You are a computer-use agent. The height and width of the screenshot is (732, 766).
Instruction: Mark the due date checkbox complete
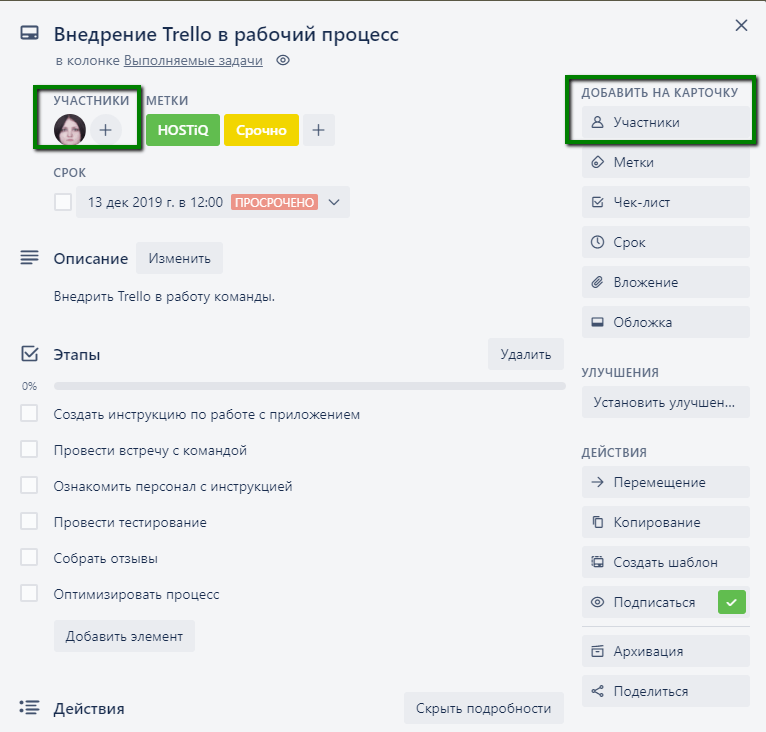63,202
